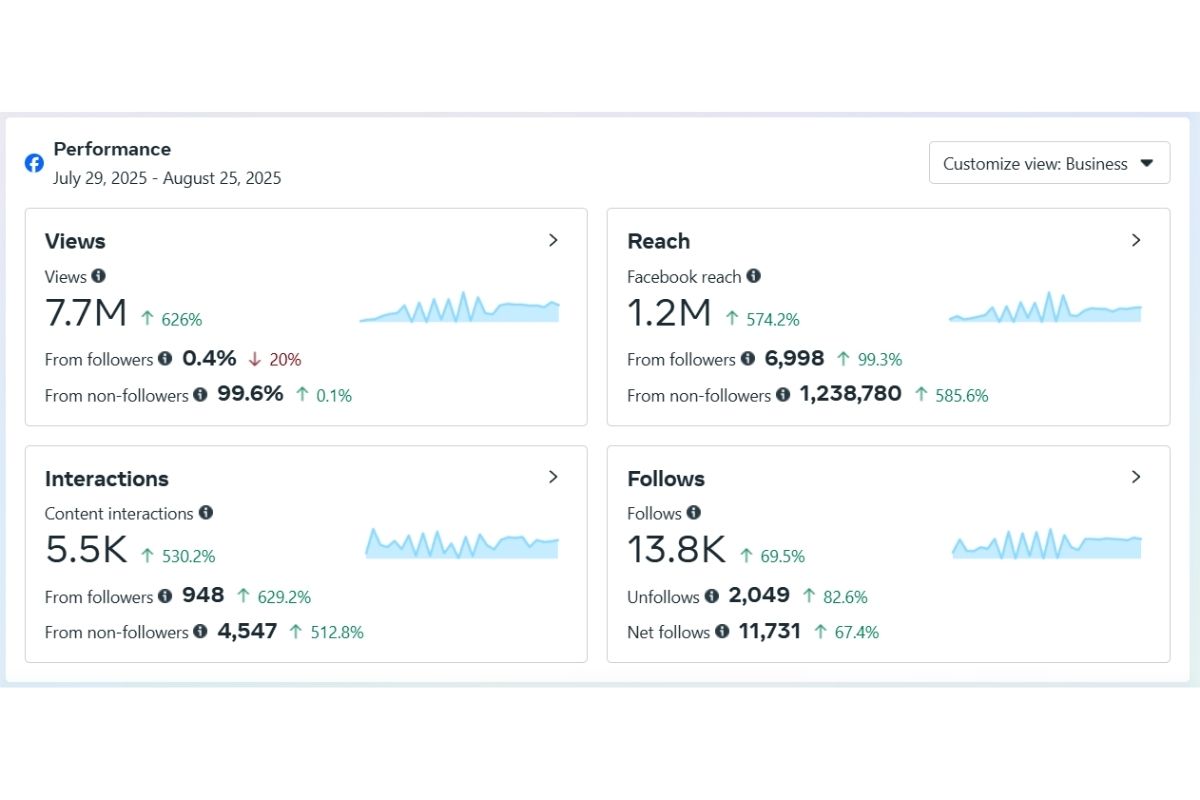
Task: Expand the Follows card with chevron arrow
Action: 1135,477
